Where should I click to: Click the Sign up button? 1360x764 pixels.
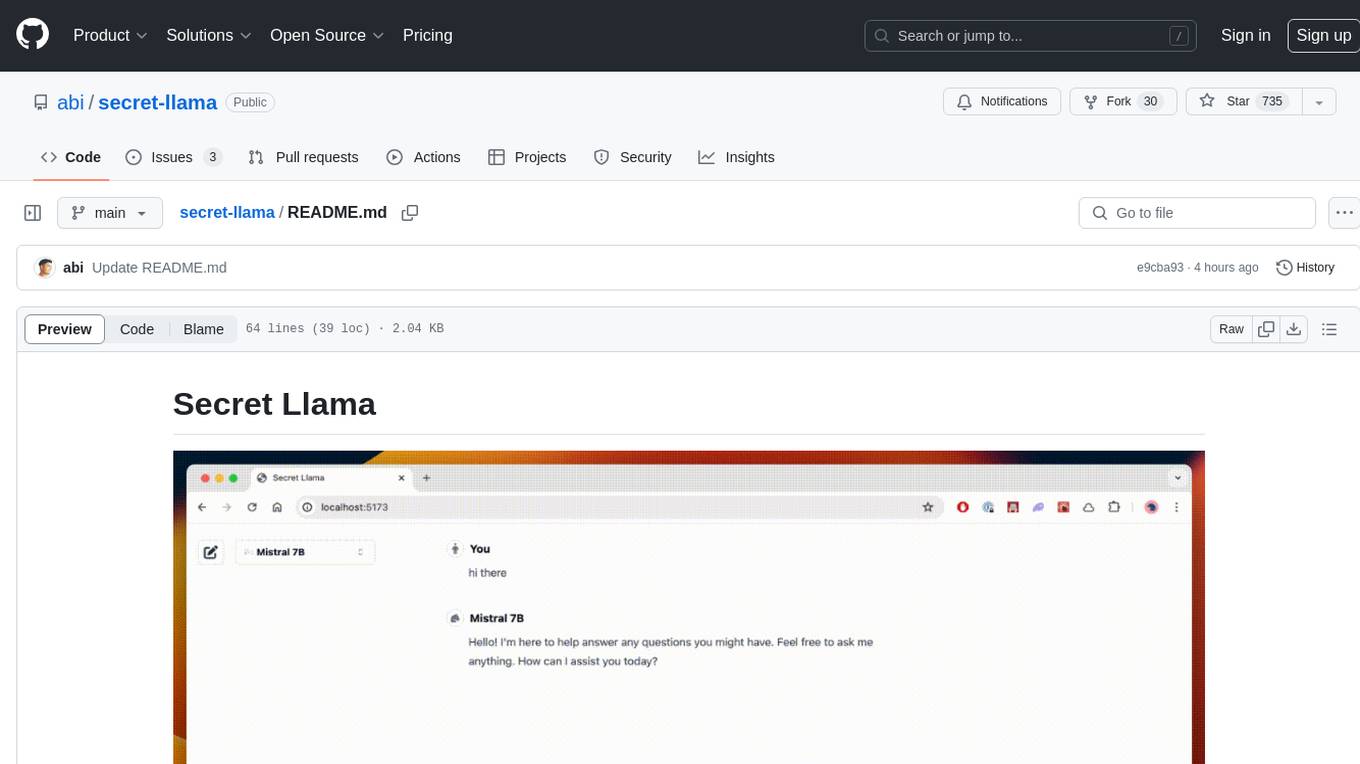tap(1323, 35)
